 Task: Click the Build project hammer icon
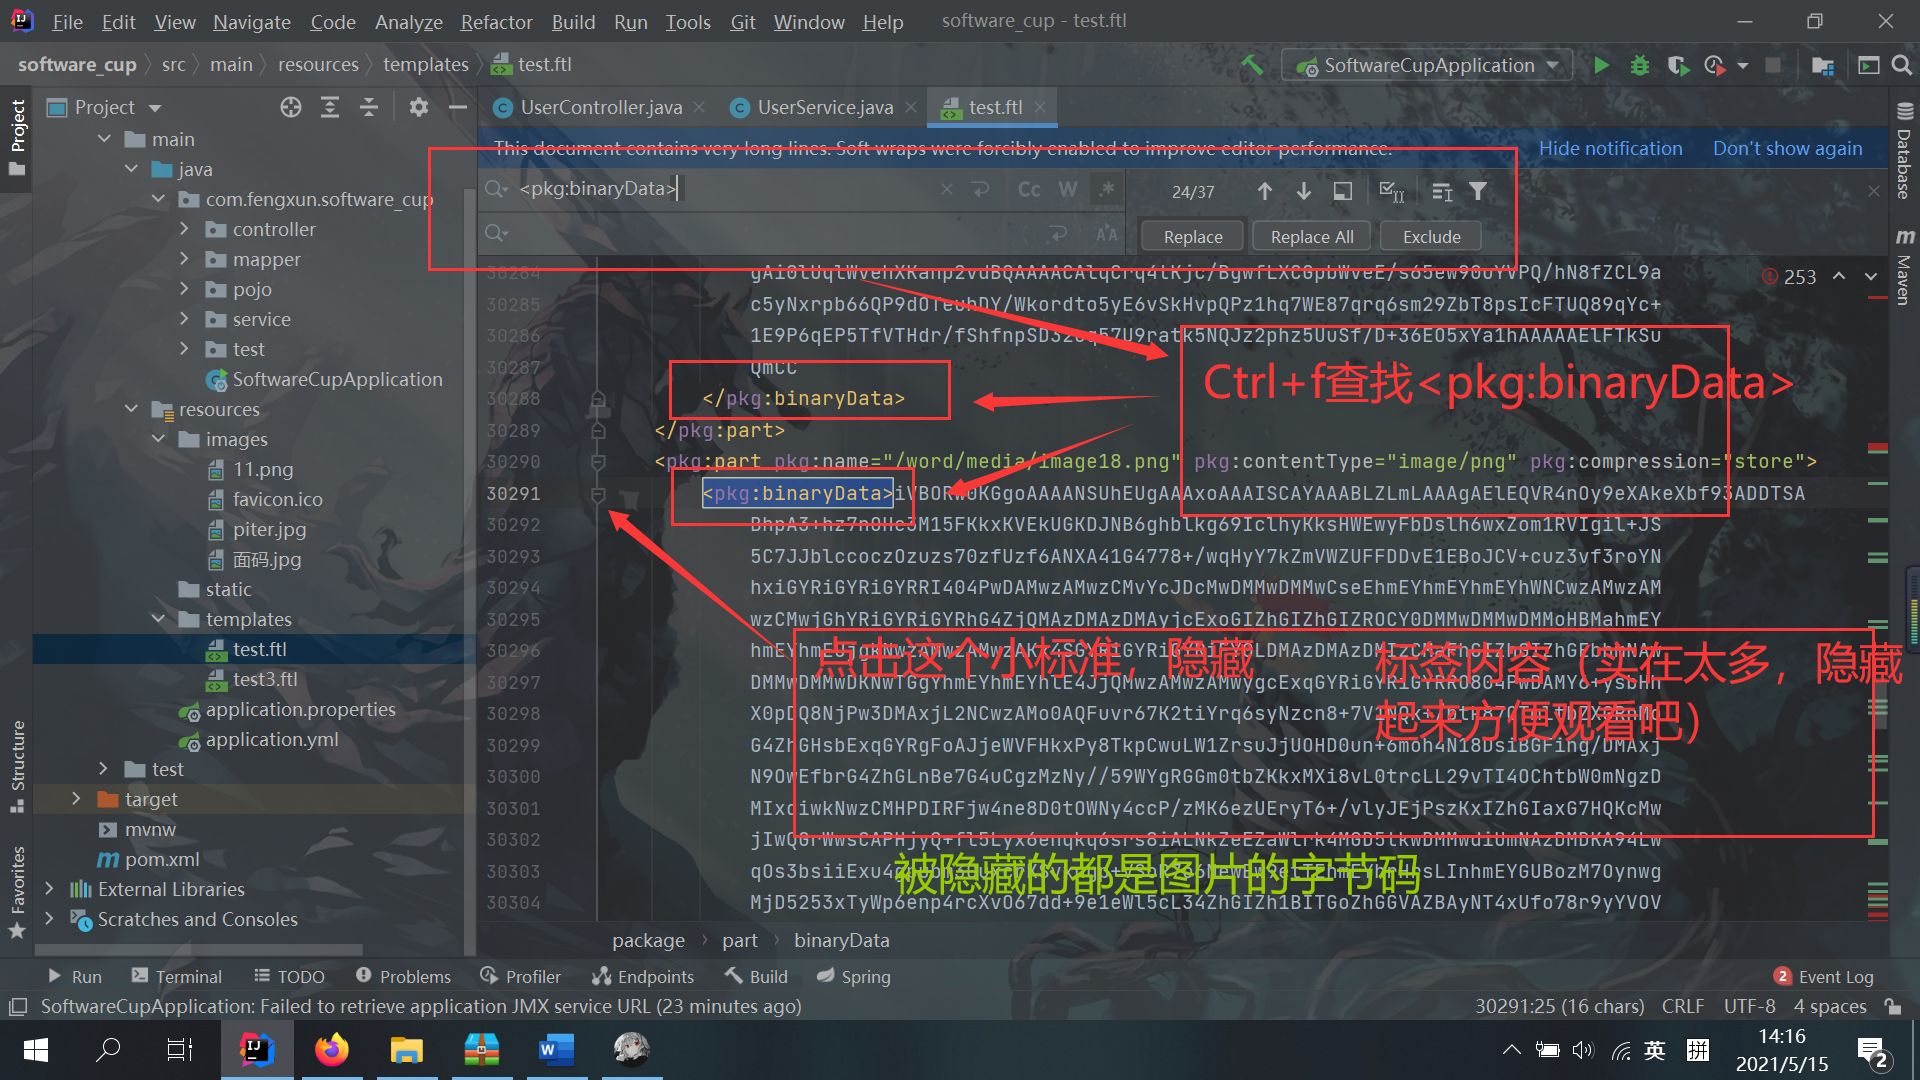(x=1252, y=65)
